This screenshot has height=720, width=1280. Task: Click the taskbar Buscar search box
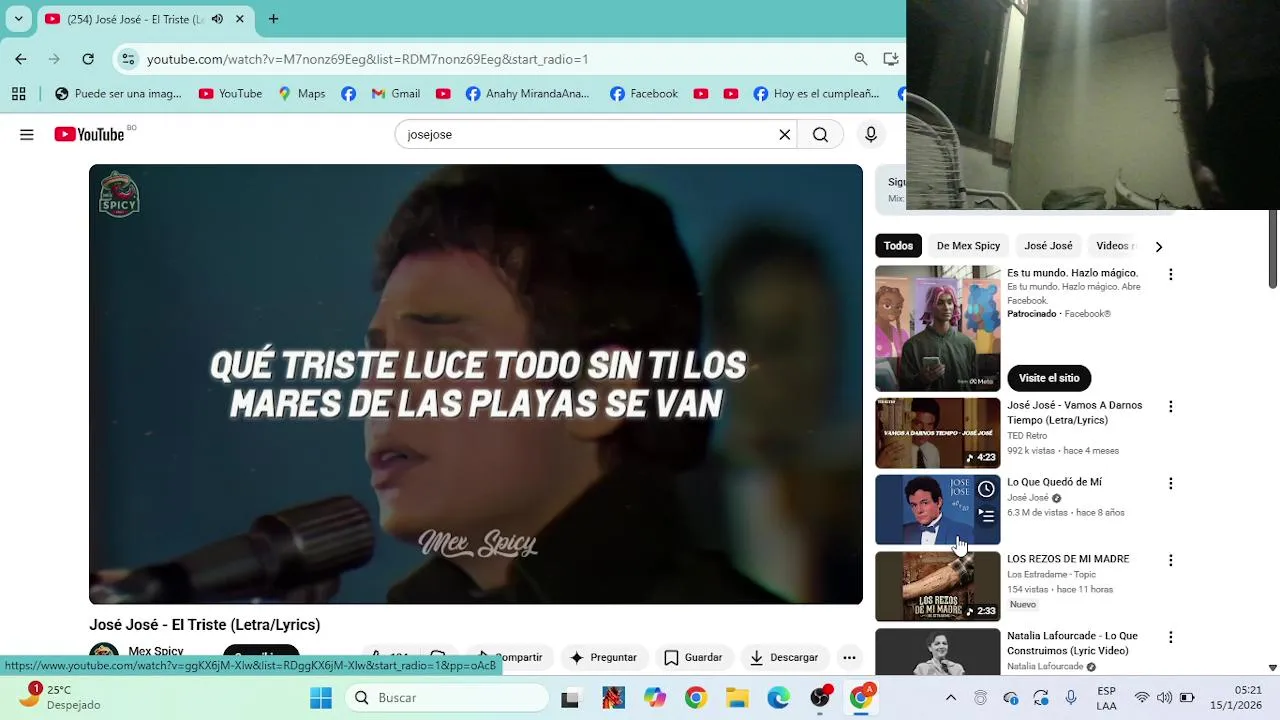(447, 698)
